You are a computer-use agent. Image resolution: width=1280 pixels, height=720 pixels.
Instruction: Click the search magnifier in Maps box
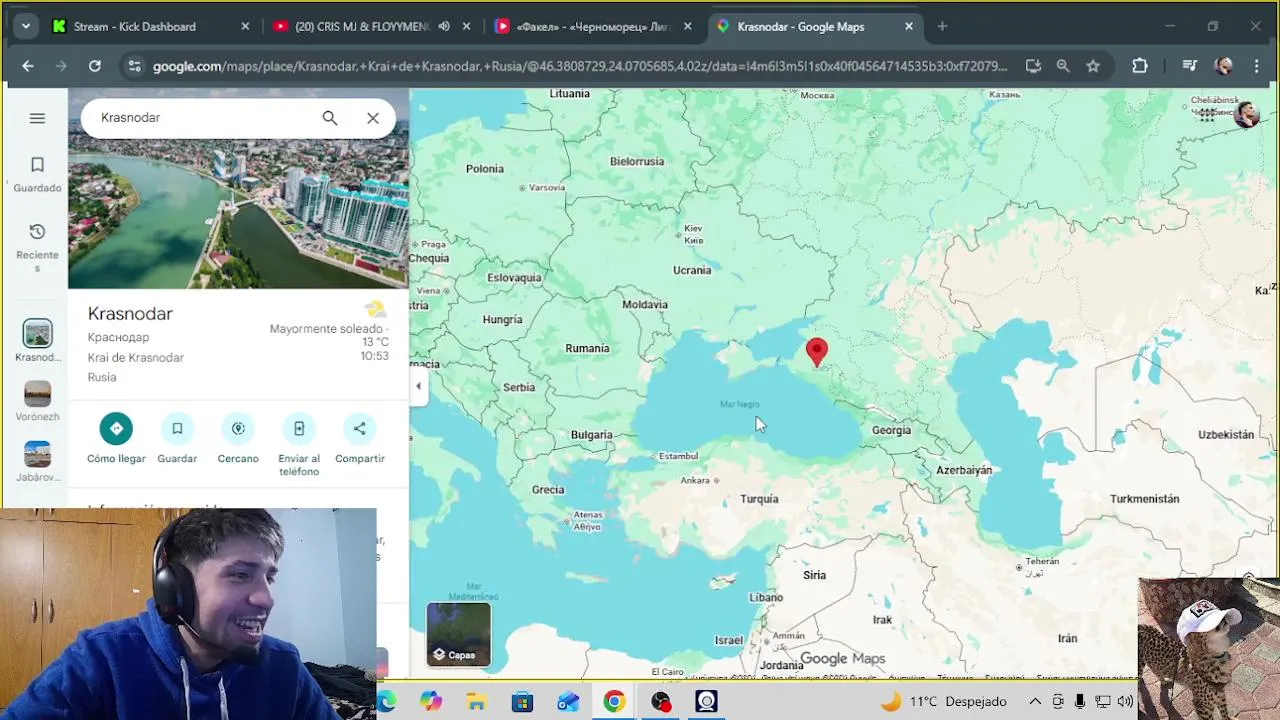coord(330,118)
